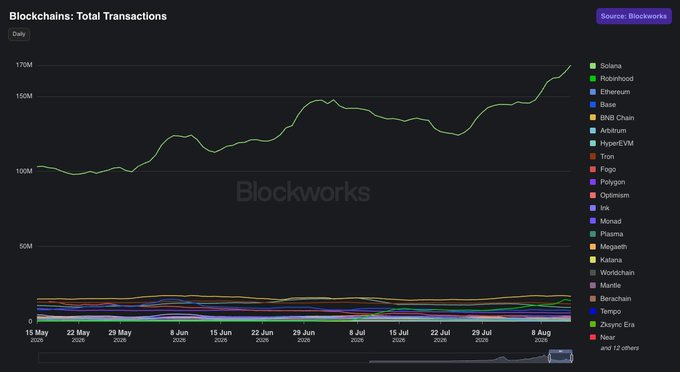This screenshot has width=680, height=372.
Task: Toggle Arbitrum series in legend
Action: coord(608,131)
